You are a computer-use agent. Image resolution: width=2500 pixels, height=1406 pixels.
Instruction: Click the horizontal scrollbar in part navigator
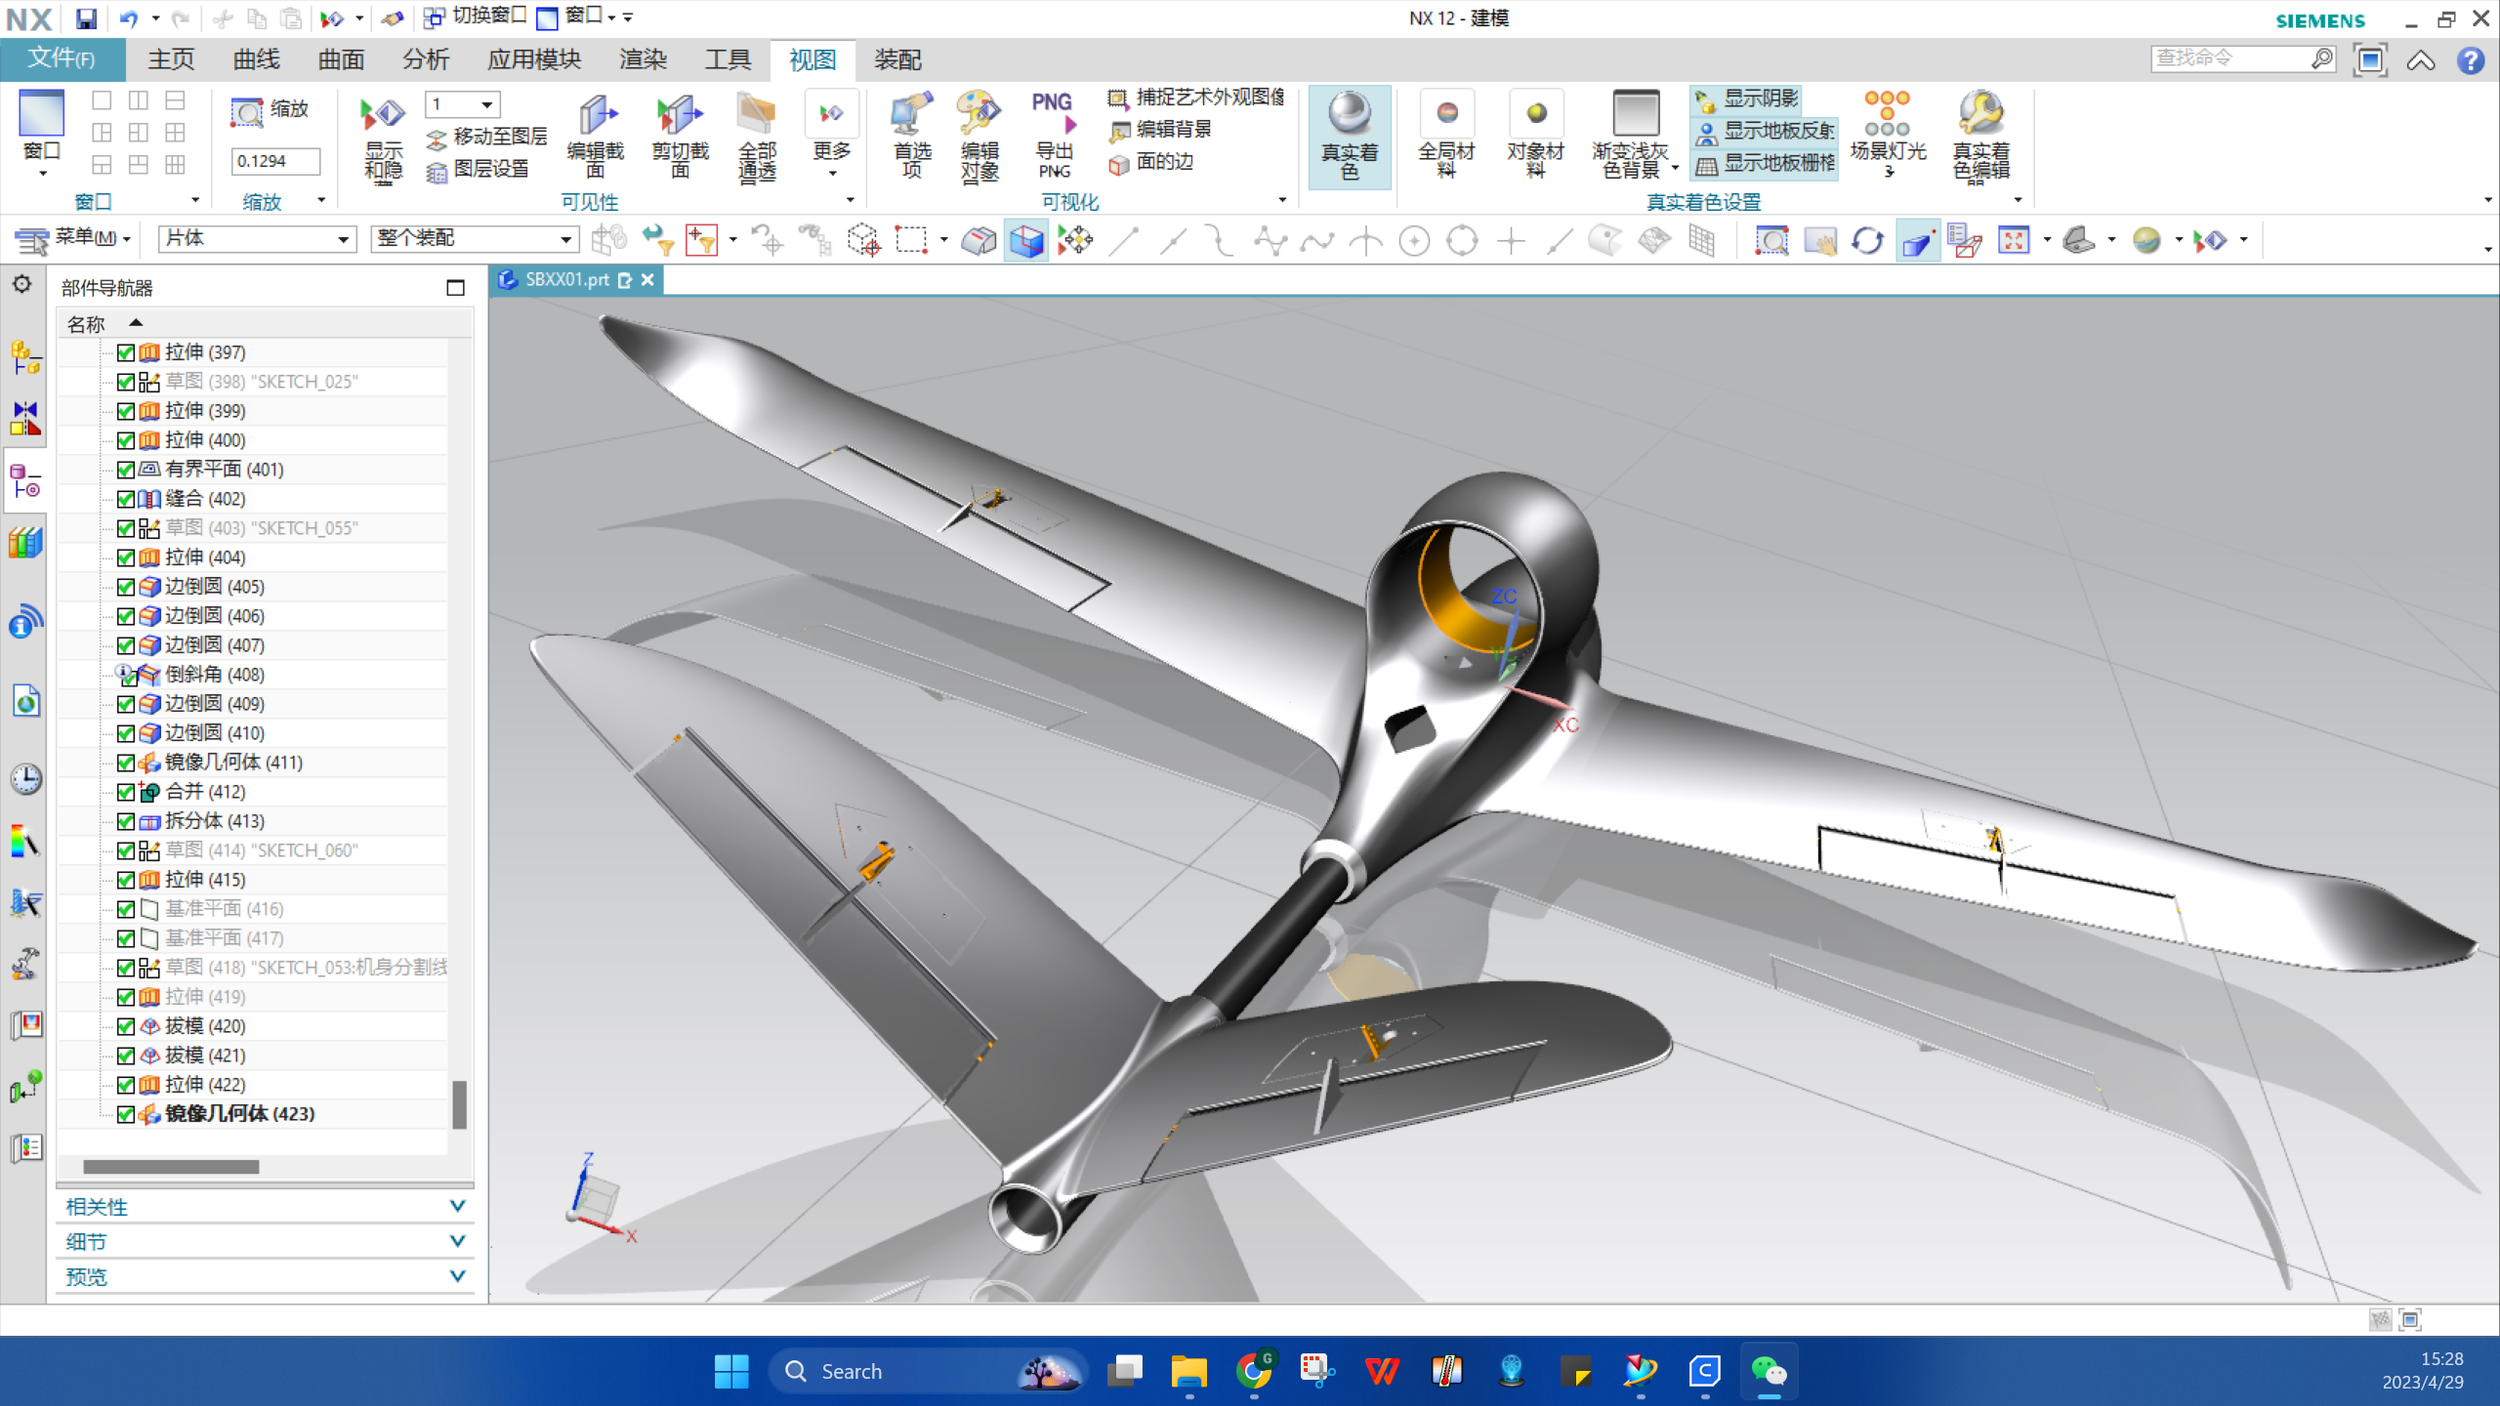click(170, 1167)
